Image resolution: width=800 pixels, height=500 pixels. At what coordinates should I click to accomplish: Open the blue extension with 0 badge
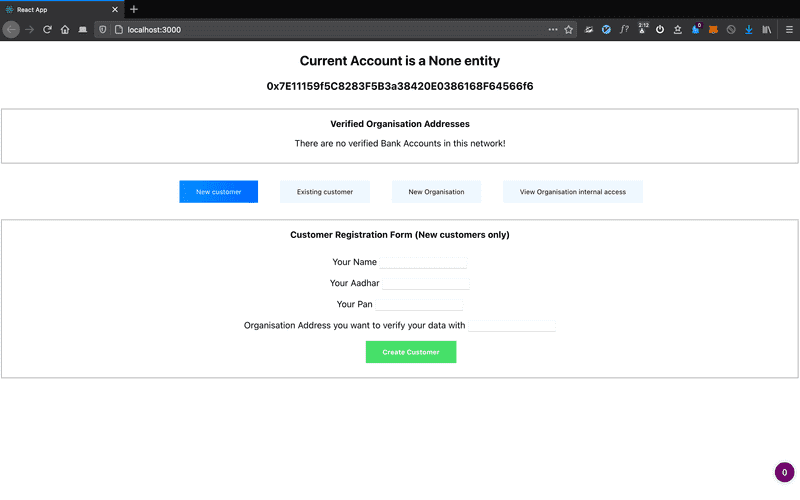[x=696, y=29]
